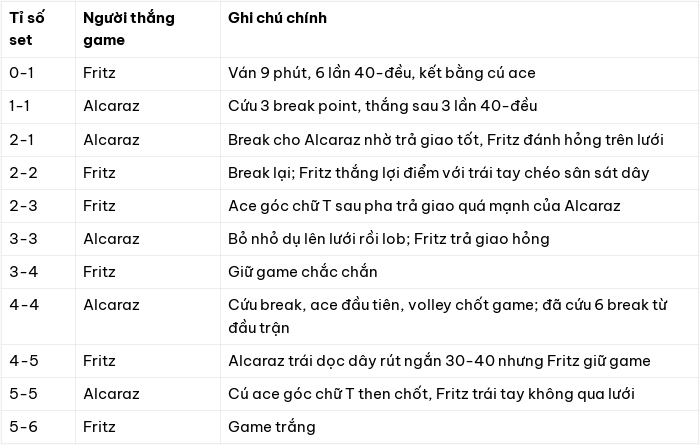This screenshot has height=445, width=700.
Task: Click the note 'Game trắng'
Action: pyautogui.click(x=271, y=427)
